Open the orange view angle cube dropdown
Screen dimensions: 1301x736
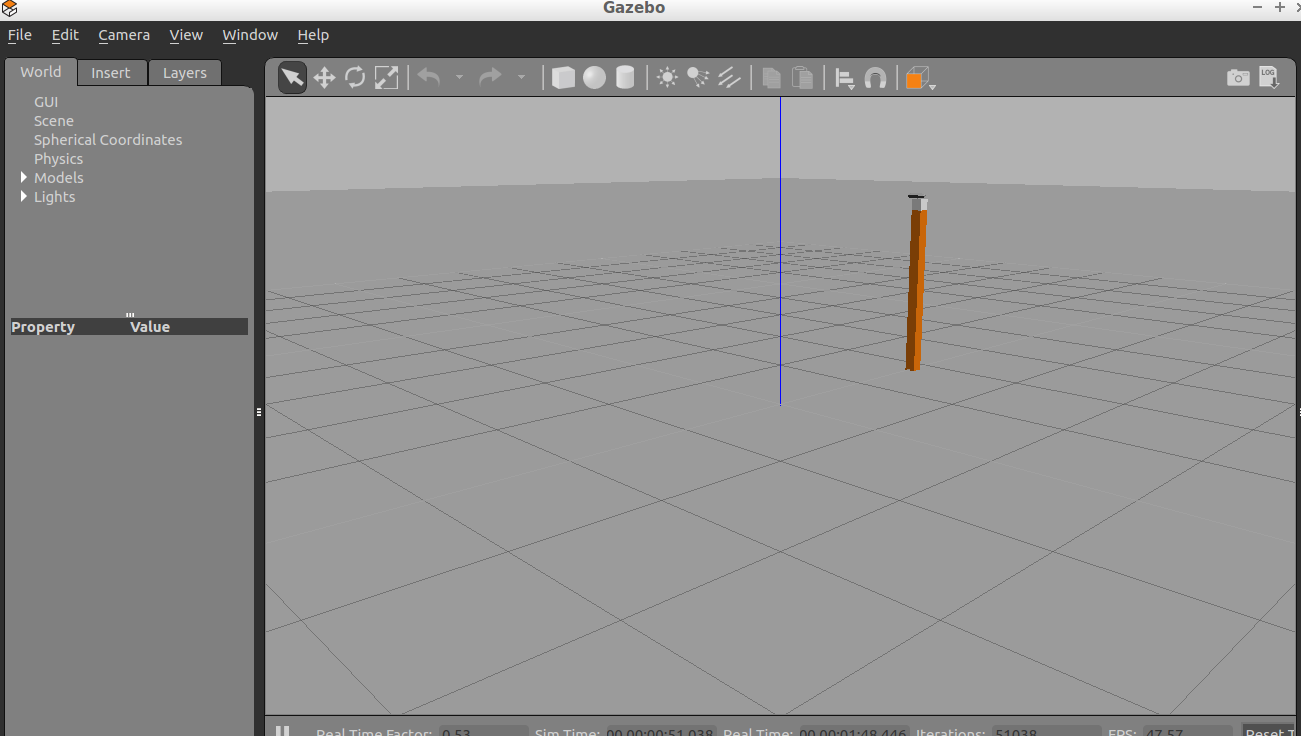click(920, 78)
